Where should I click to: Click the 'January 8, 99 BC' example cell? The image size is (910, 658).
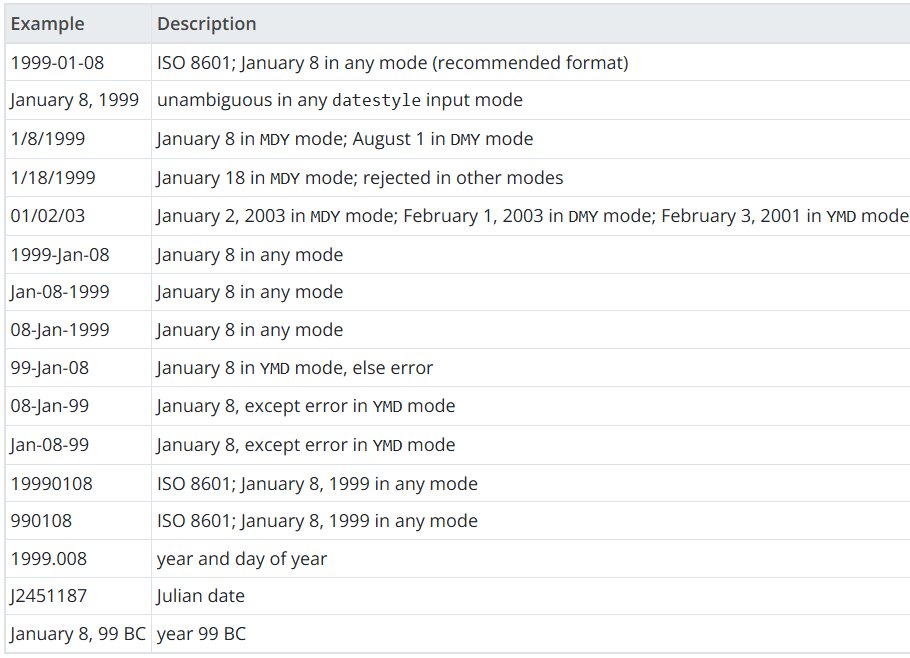(78, 634)
